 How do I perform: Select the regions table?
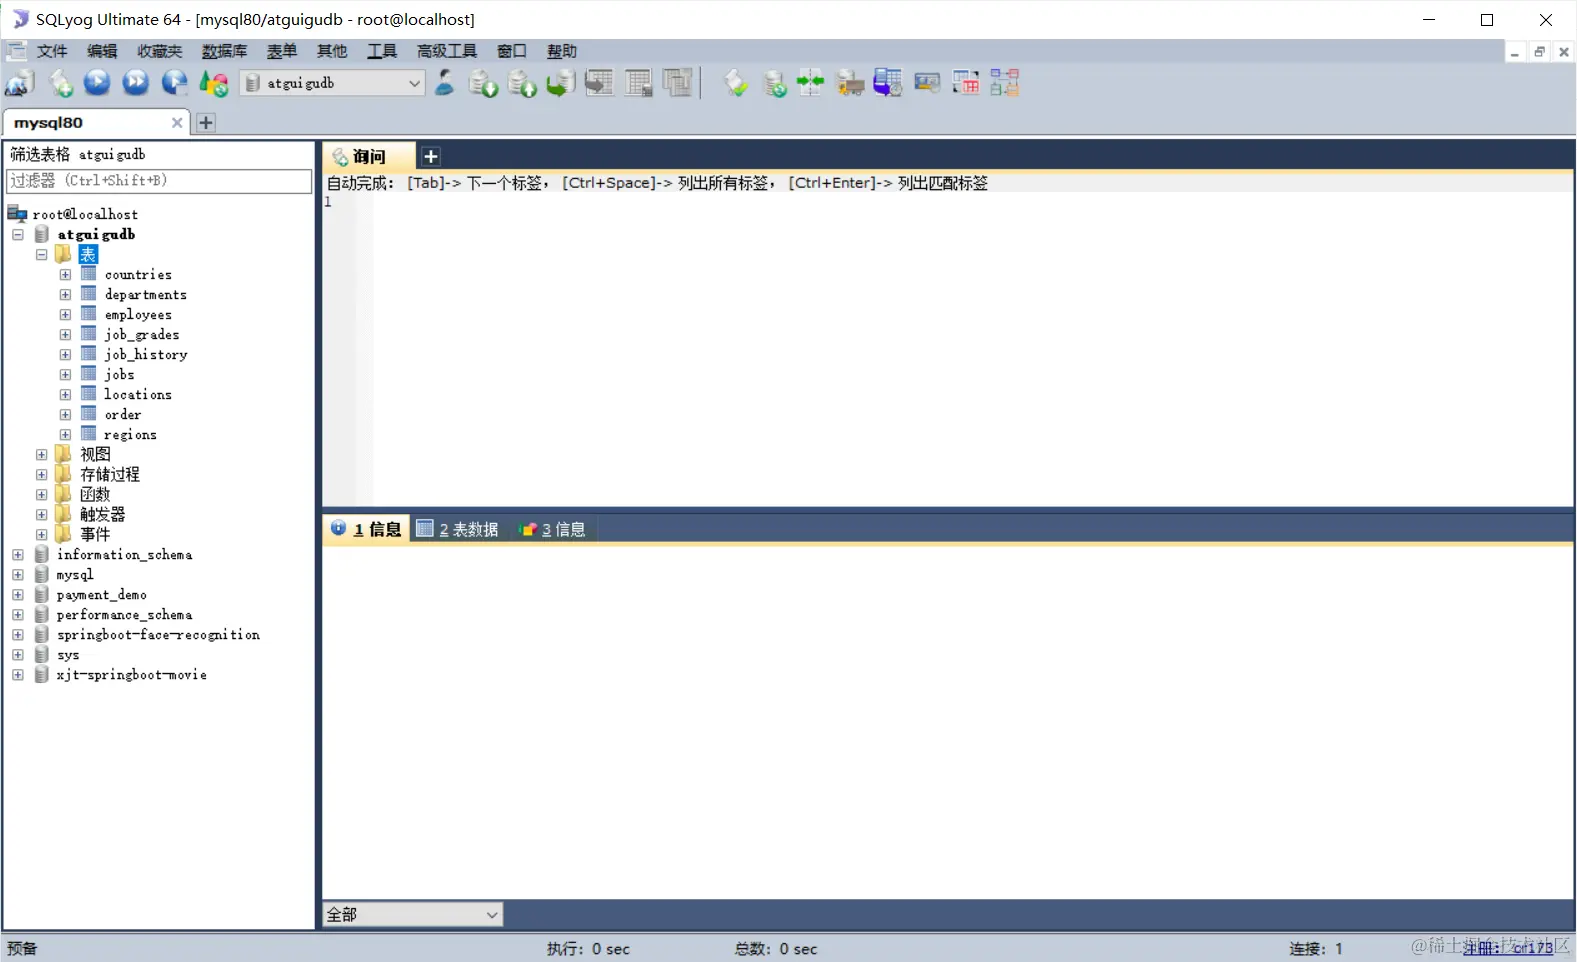point(130,434)
